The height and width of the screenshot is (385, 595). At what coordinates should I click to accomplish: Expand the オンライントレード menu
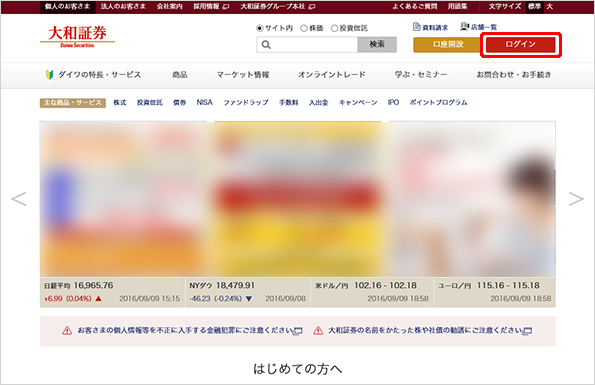tap(332, 75)
